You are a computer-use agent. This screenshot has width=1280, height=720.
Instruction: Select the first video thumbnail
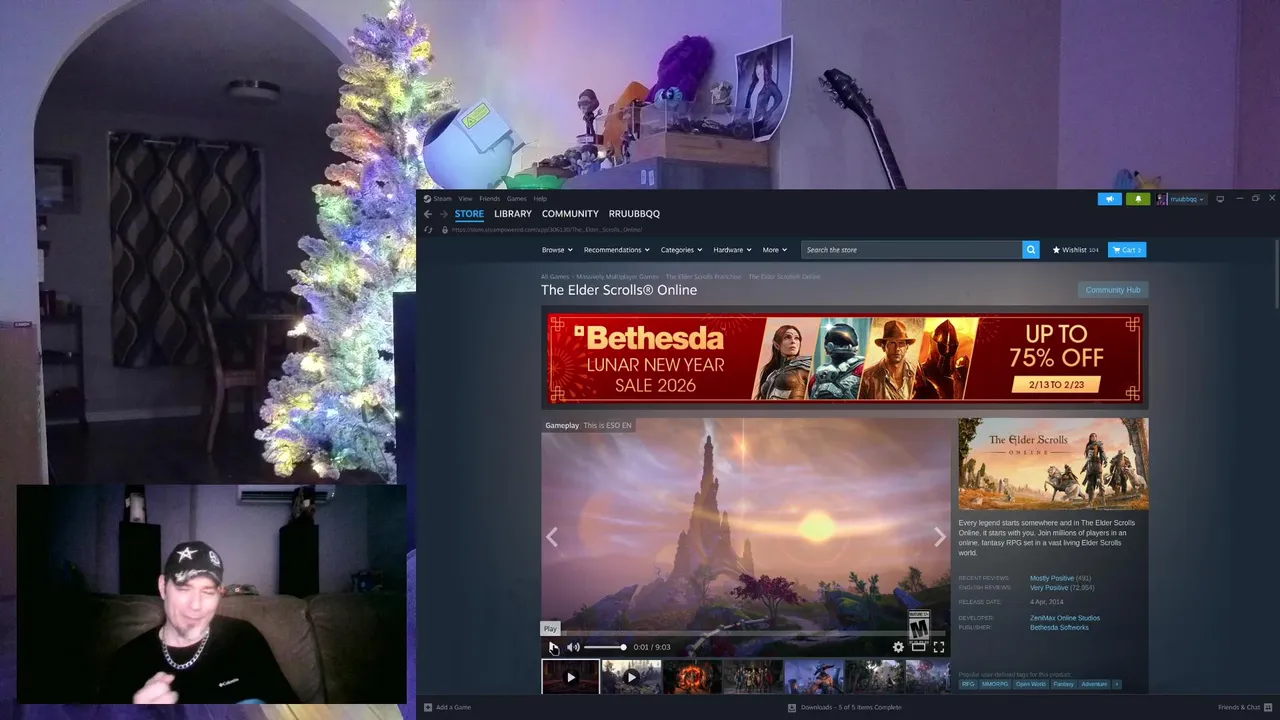[571, 677]
